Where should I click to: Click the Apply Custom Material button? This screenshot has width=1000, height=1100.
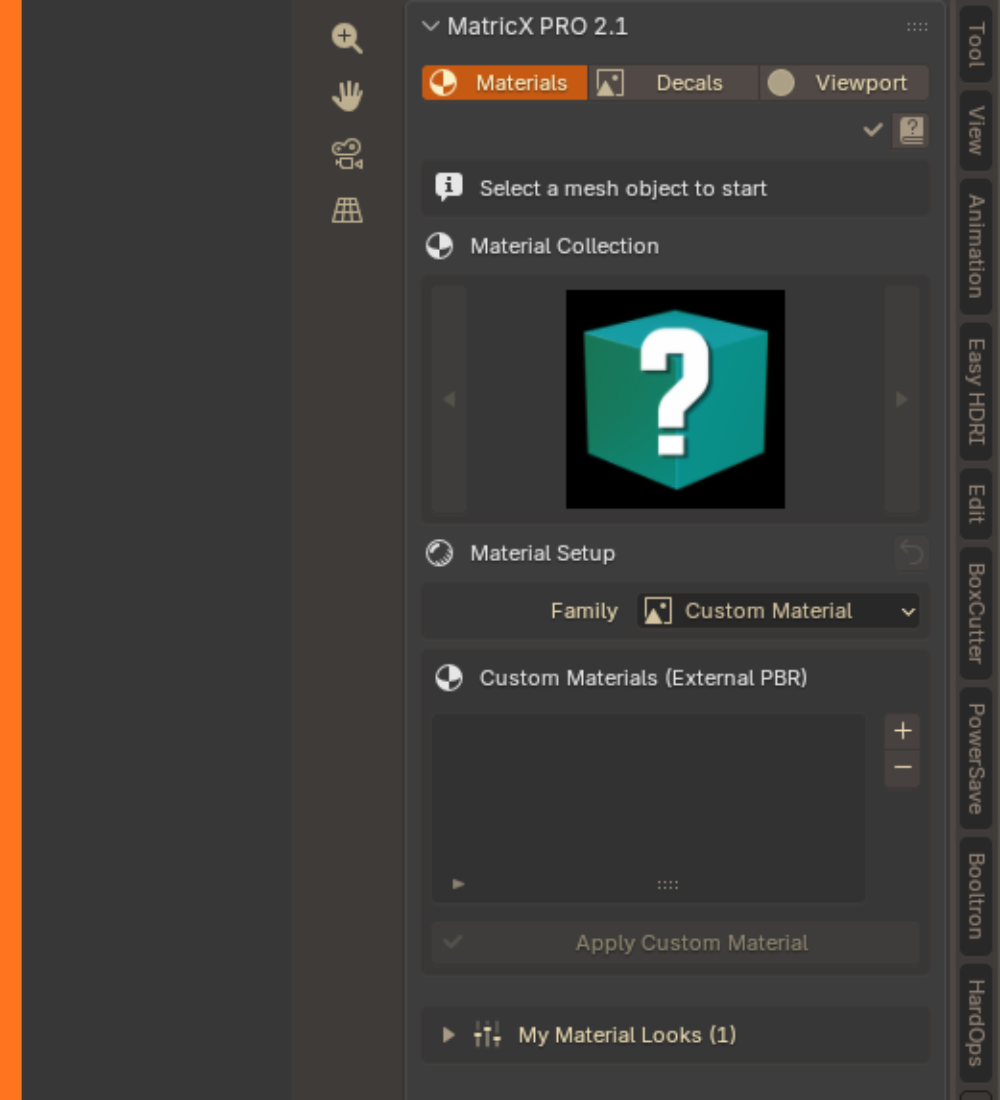675,942
